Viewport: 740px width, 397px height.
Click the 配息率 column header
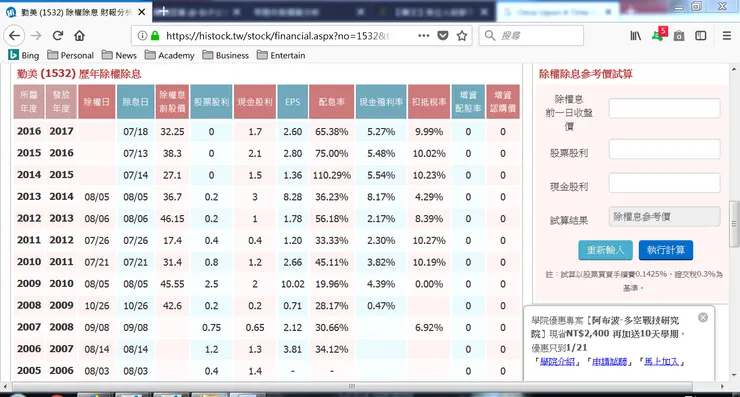(332, 101)
